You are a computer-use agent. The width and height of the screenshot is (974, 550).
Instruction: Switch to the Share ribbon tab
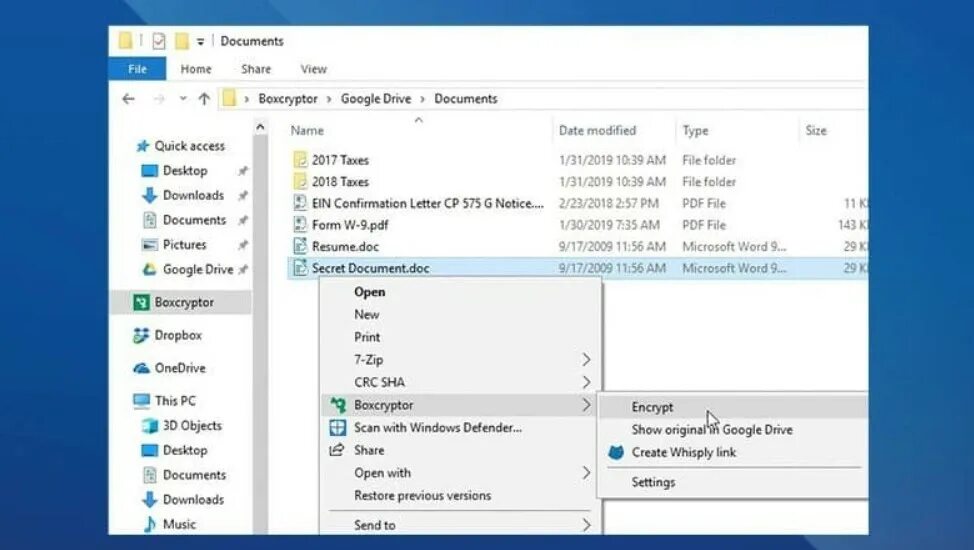[x=256, y=69]
